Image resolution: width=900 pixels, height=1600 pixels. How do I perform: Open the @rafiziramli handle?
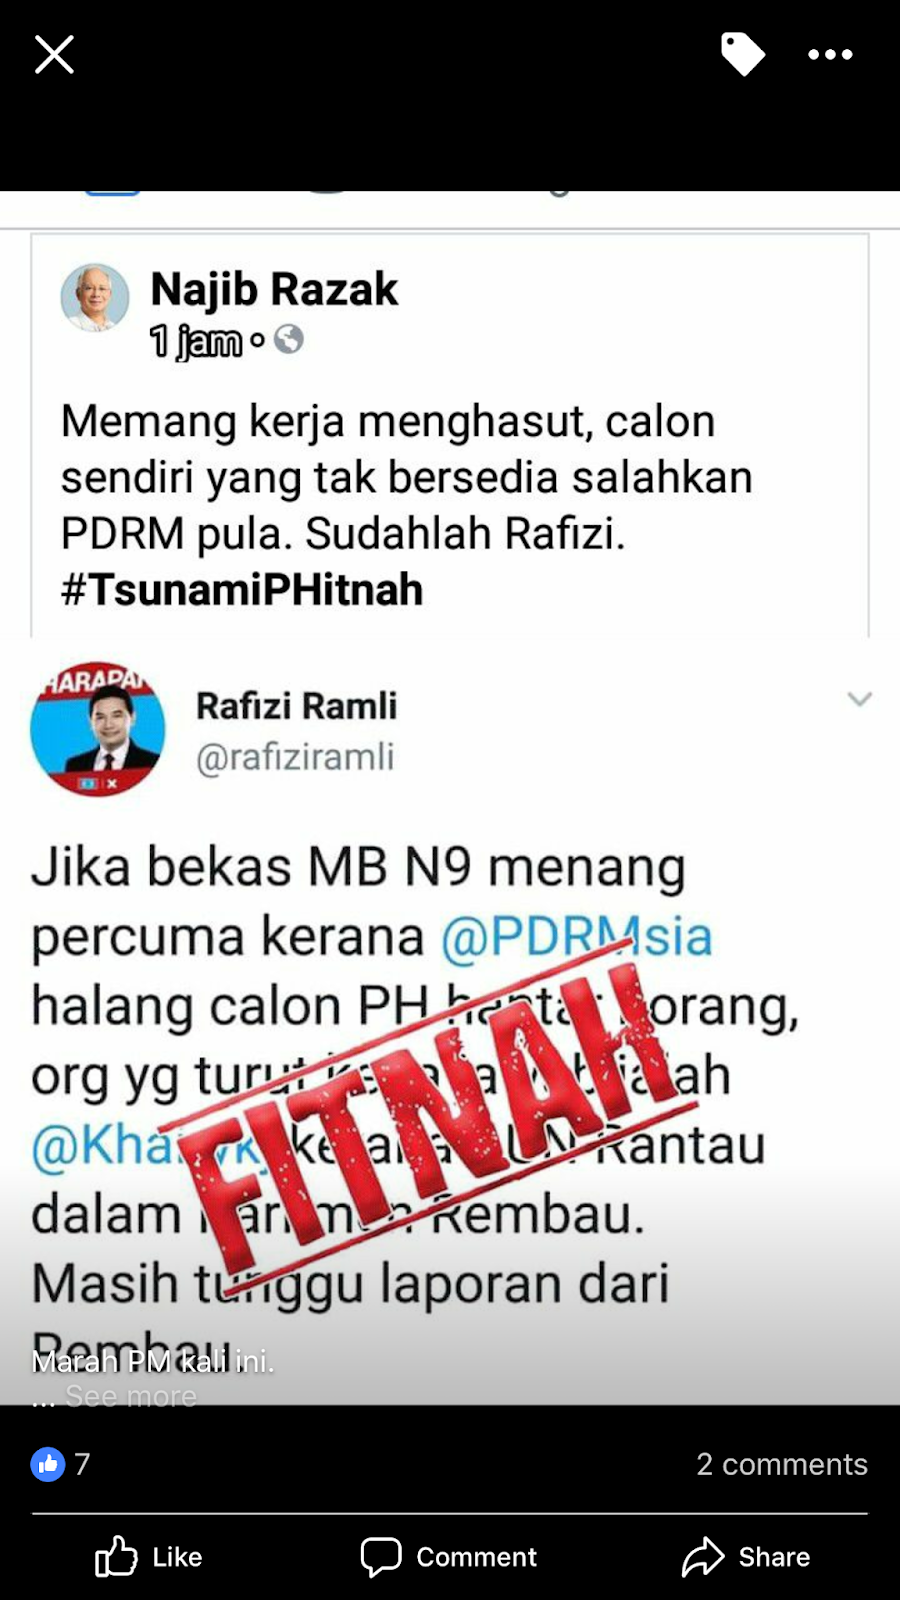point(295,757)
